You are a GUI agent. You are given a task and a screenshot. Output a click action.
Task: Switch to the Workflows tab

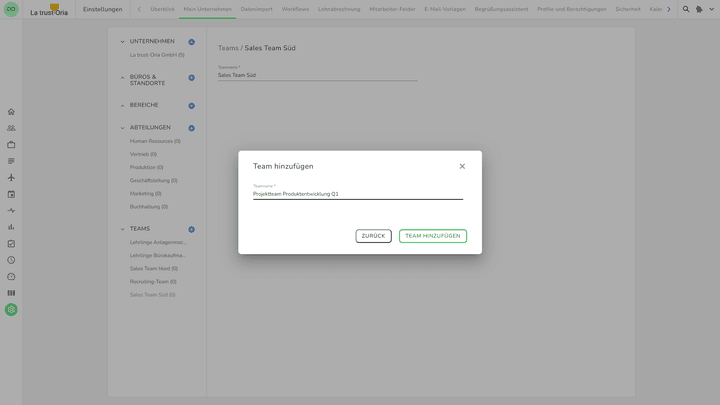pos(295,9)
